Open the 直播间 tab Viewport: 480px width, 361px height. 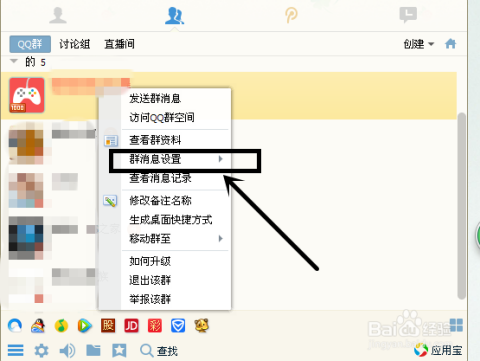tap(119, 44)
